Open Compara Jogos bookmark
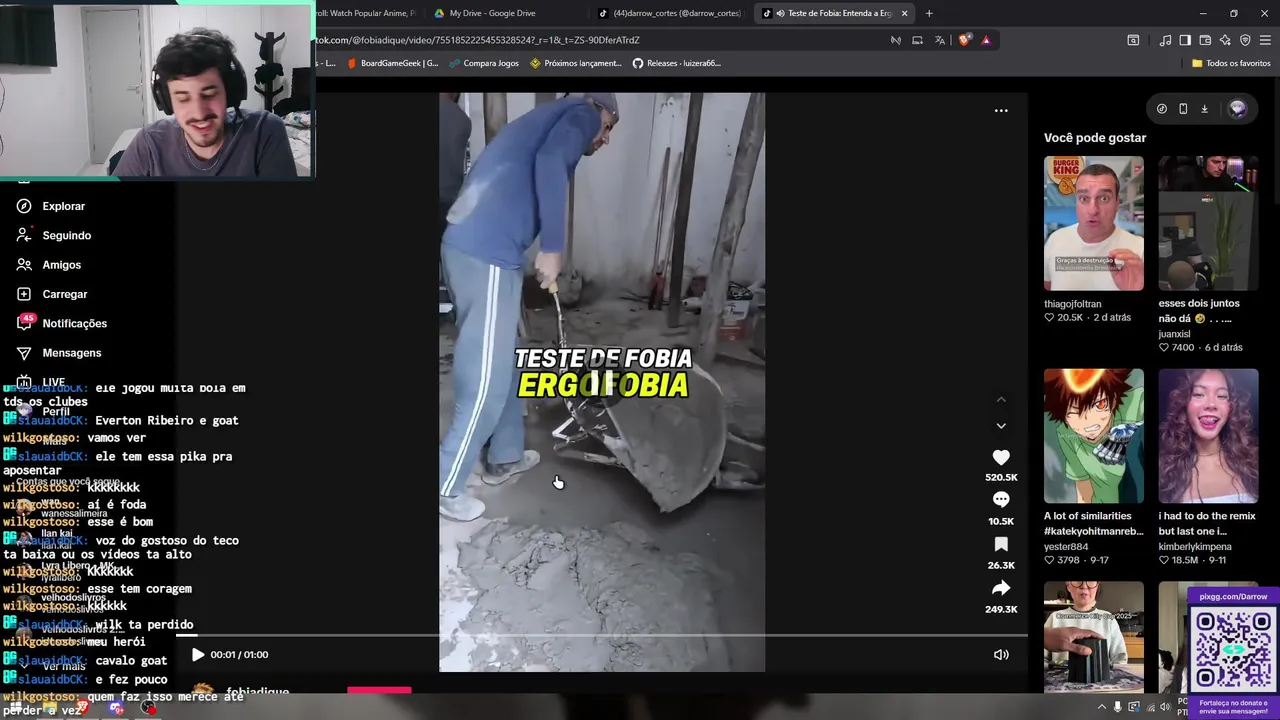 pos(484,63)
